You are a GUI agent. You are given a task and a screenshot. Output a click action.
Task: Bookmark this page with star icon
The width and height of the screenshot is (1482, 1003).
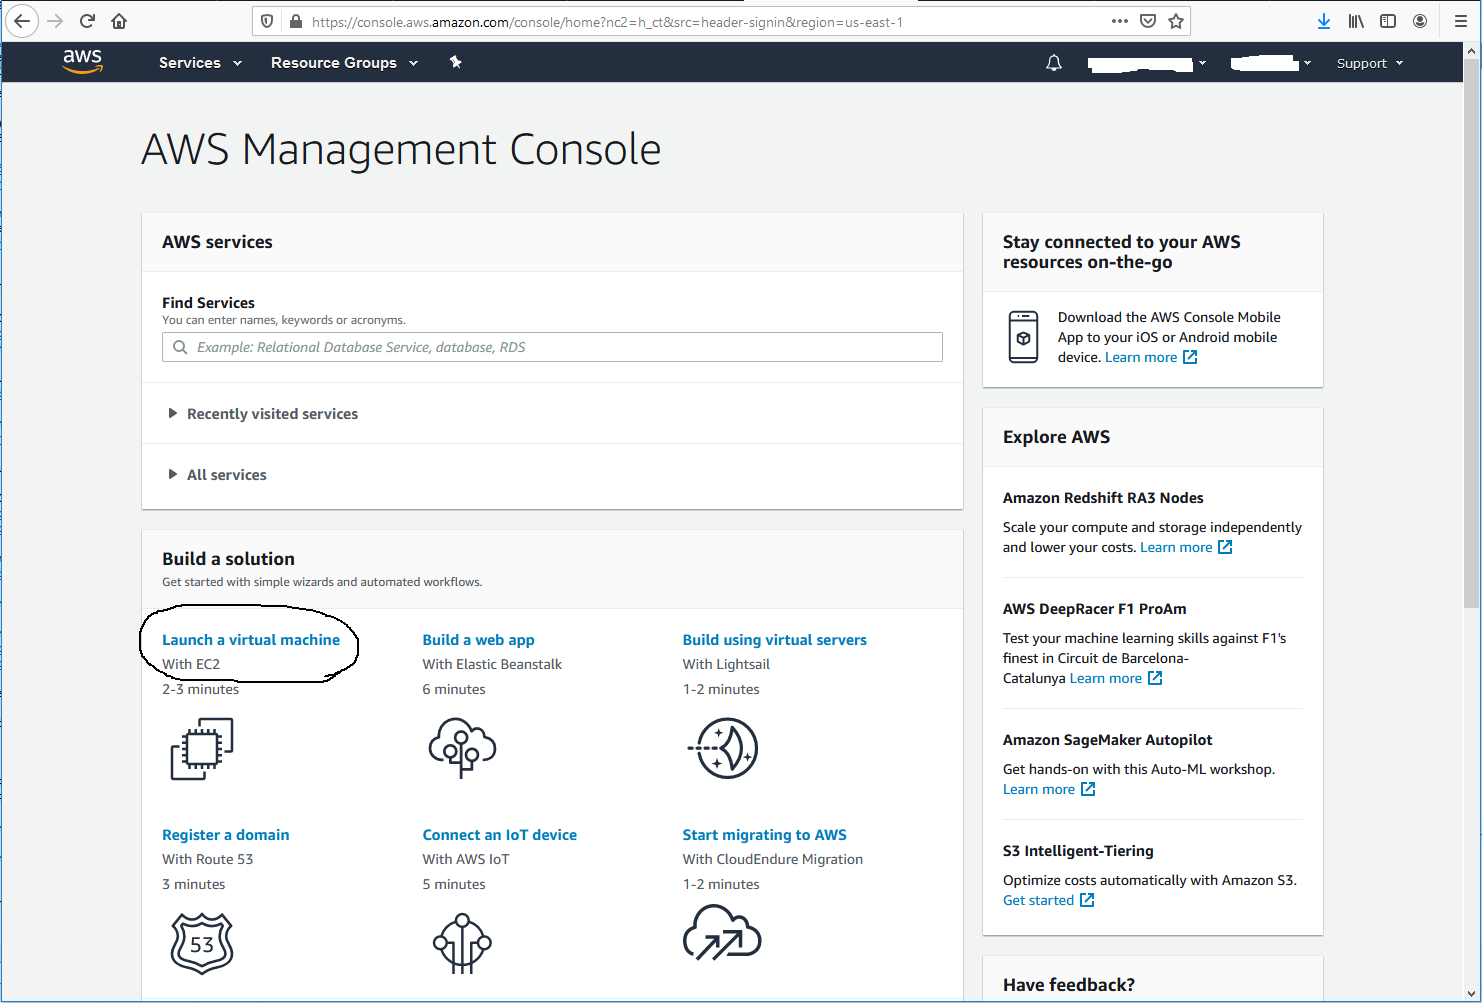click(x=1176, y=21)
